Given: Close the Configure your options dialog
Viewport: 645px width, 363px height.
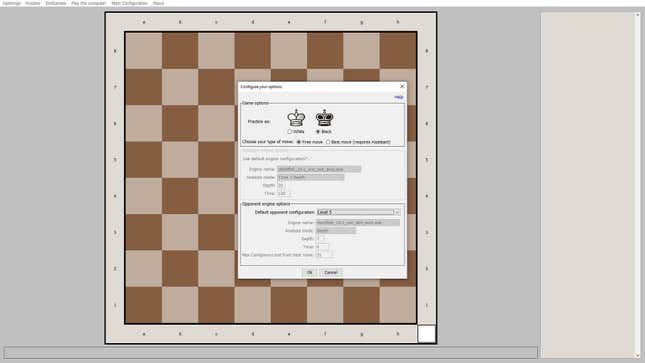Looking at the screenshot, I should (402, 86).
